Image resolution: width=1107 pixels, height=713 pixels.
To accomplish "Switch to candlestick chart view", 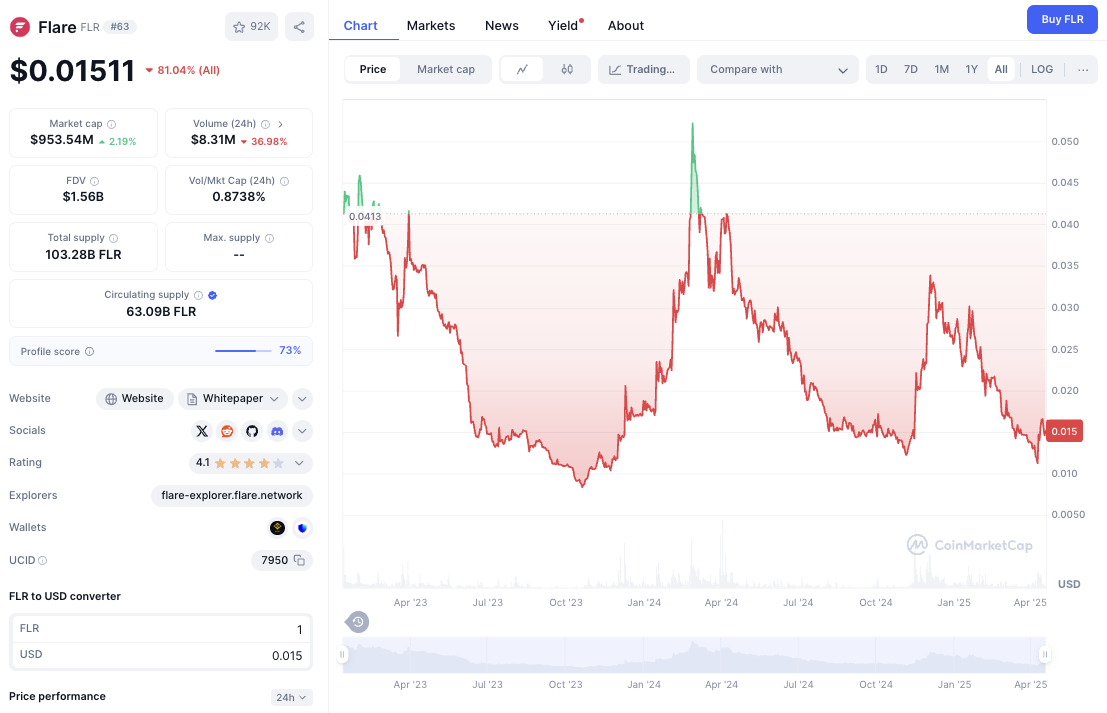I will pyautogui.click(x=567, y=69).
